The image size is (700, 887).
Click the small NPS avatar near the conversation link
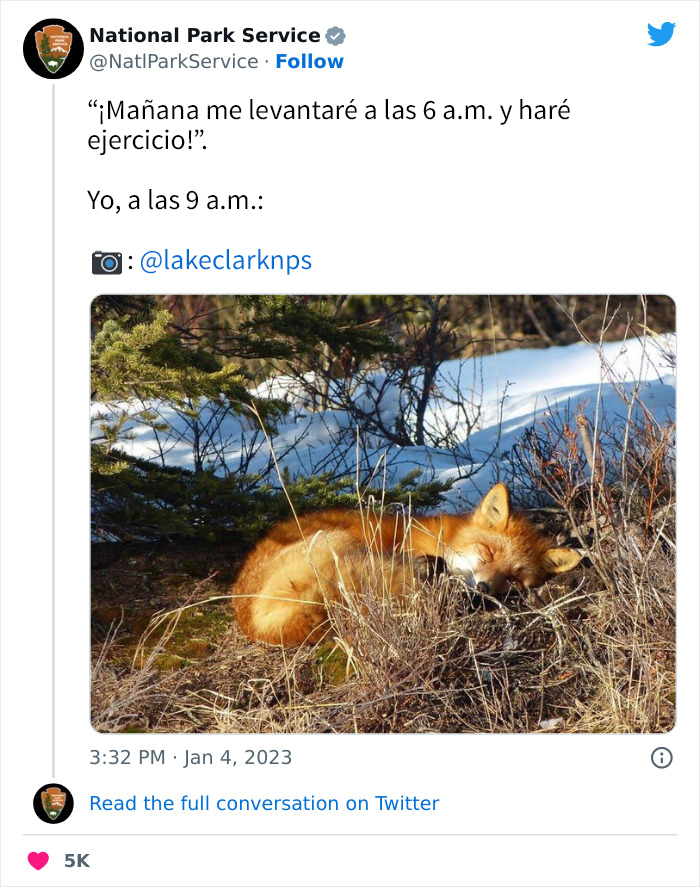point(52,803)
